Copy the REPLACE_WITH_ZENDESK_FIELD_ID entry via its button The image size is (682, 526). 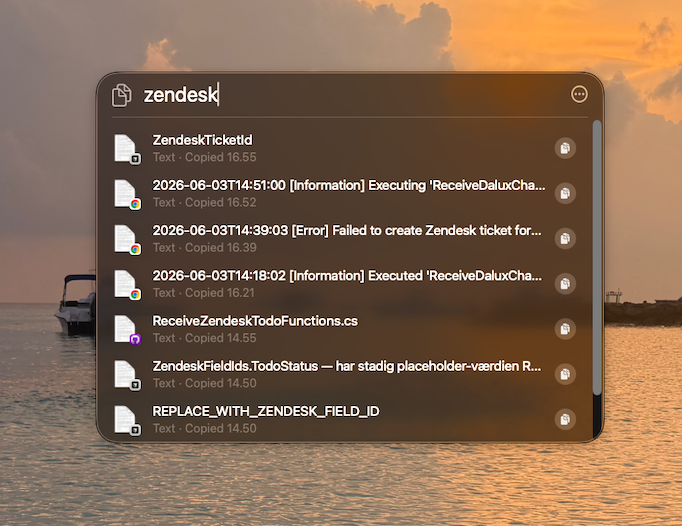pos(565,419)
